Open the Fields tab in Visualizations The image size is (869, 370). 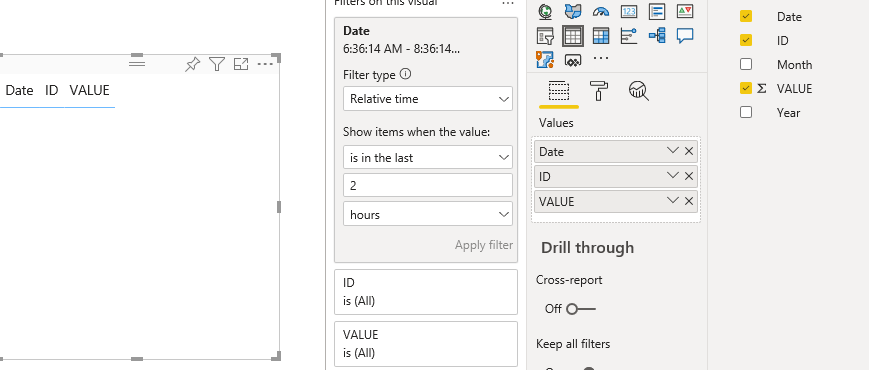[559, 90]
